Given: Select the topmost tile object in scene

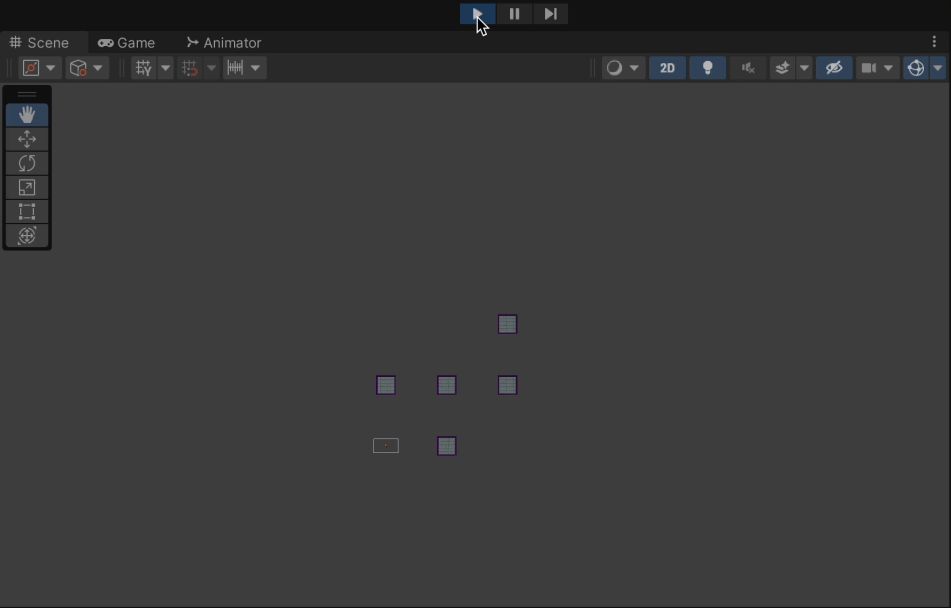Looking at the screenshot, I should (x=507, y=324).
